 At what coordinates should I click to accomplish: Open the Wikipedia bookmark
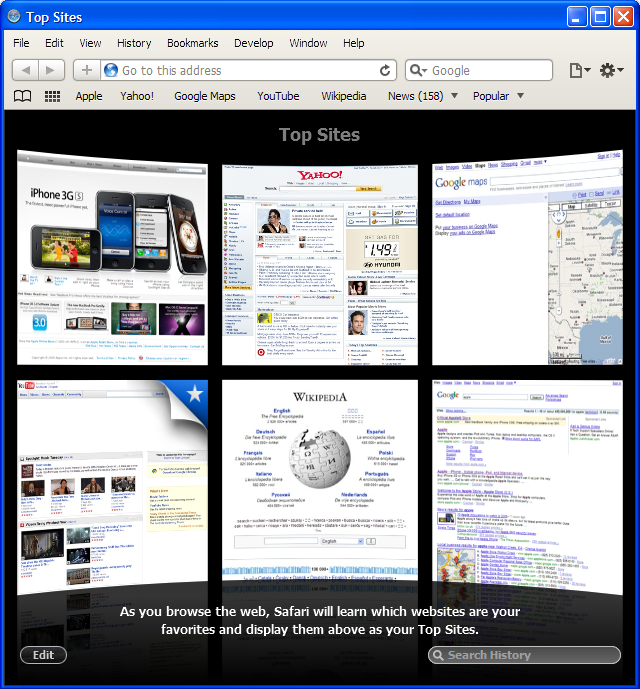click(x=344, y=96)
